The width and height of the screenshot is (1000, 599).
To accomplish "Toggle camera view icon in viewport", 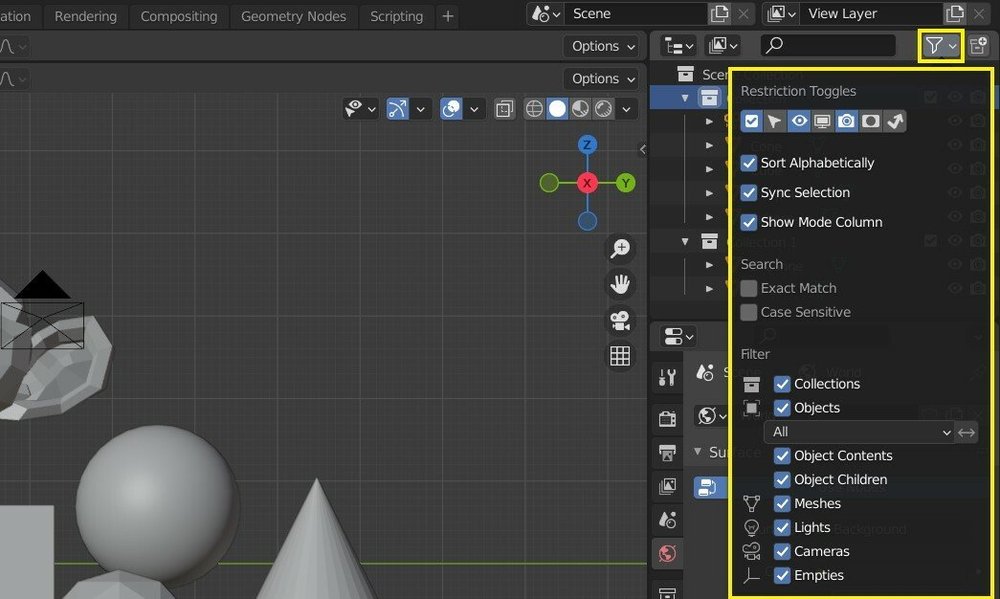I will click(620, 320).
